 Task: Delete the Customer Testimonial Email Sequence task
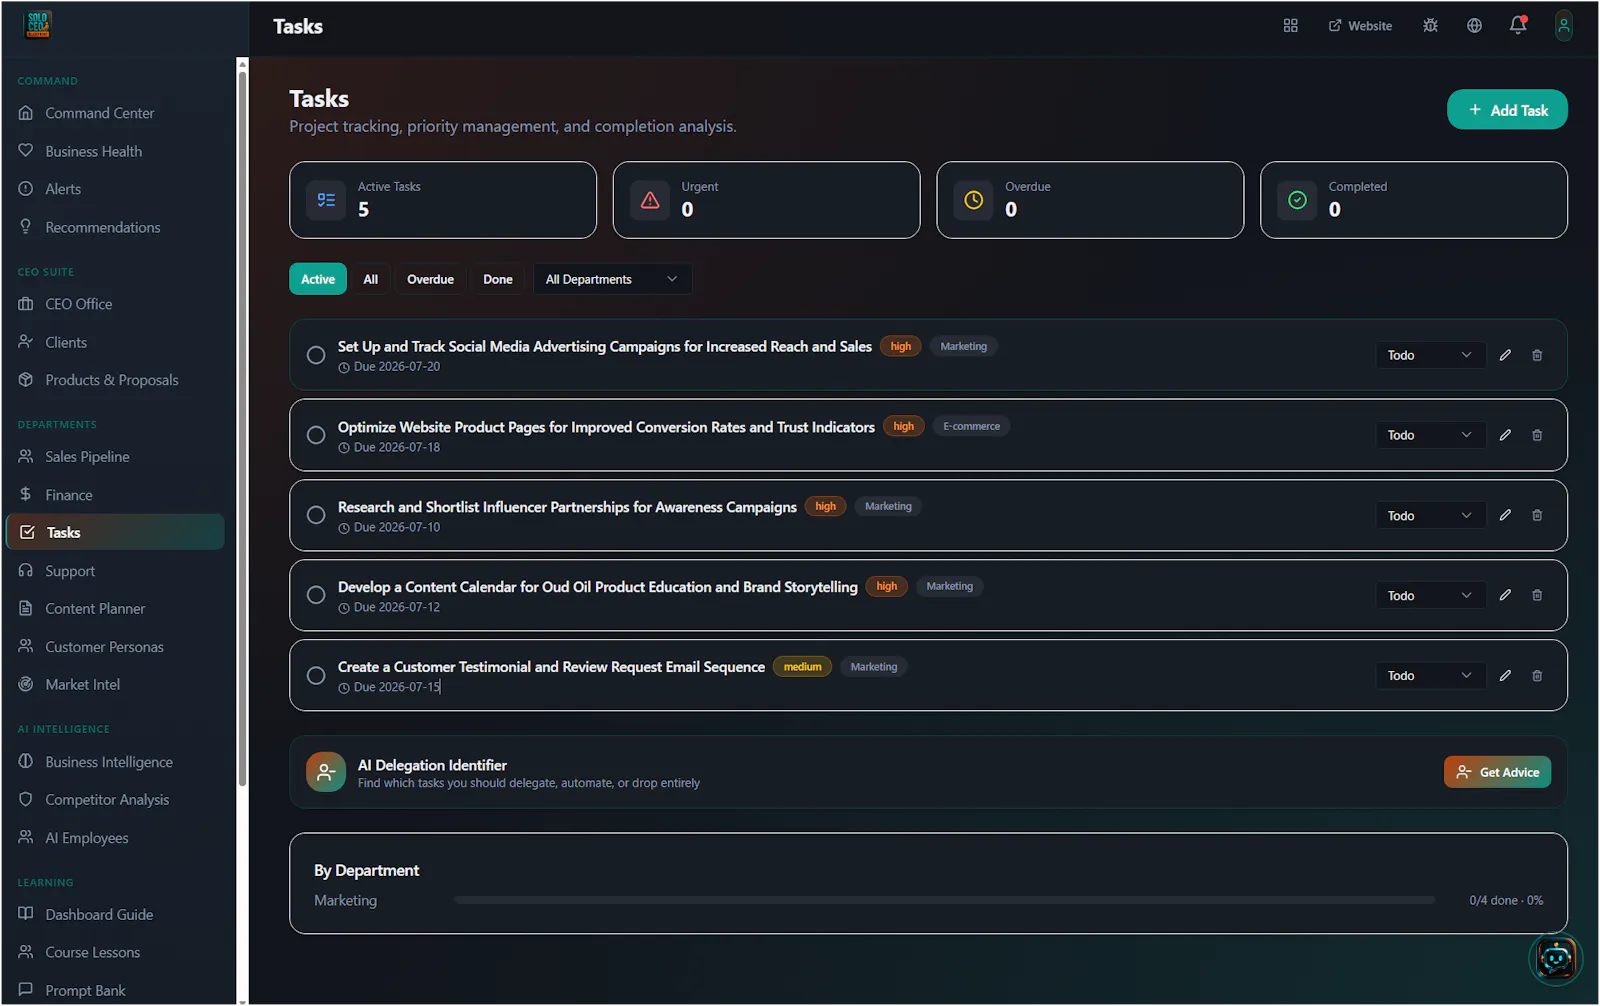1537,676
